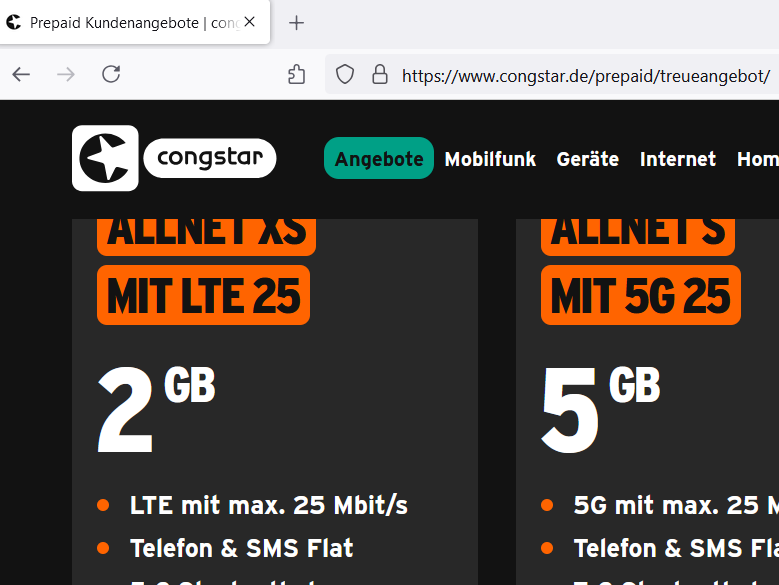Image resolution: width=779 pixels, height=585 pixels.
Task: Click the LTE mit max. 25 Mbit/s item
Action: pos(268,505)
